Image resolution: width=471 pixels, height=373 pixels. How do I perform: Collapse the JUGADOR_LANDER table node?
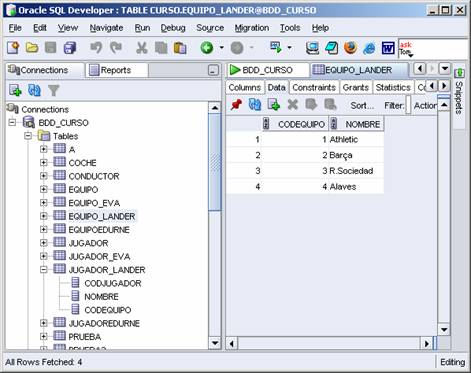(43, 269)
